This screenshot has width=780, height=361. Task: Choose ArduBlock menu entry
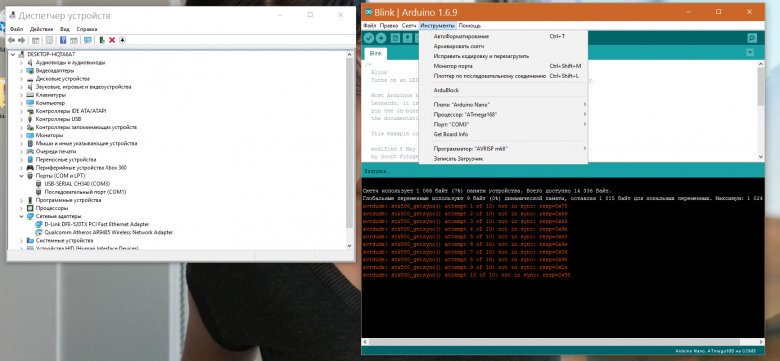click(x=503, y=90)
